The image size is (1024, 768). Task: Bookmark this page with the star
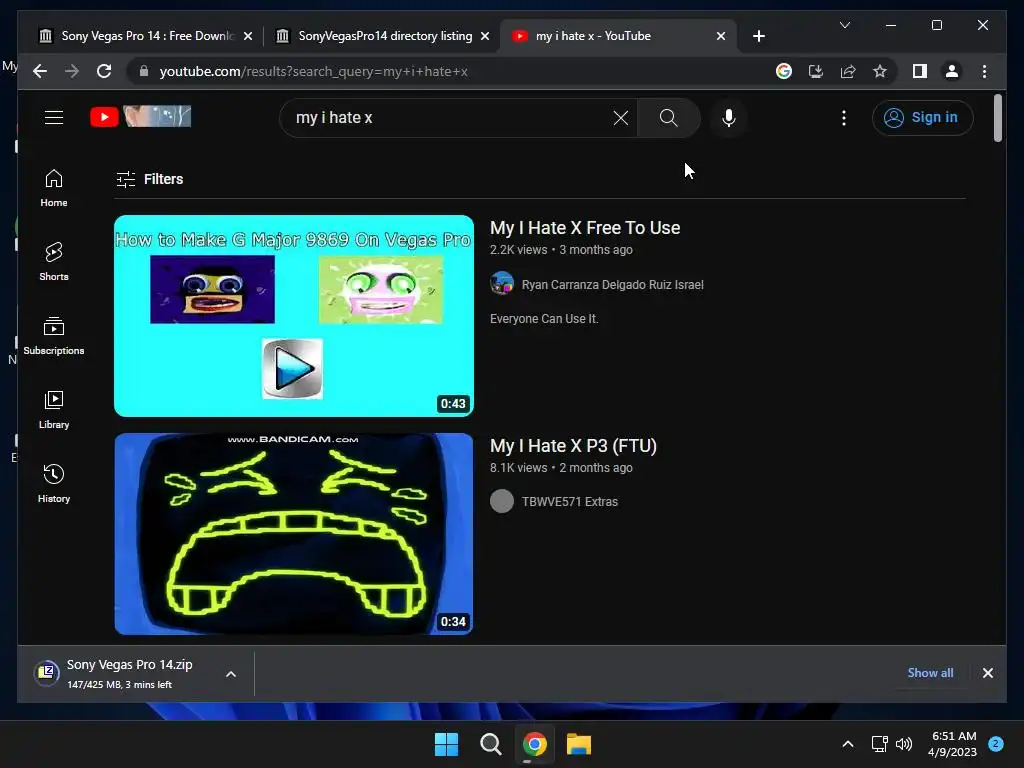tap(880, 71)
